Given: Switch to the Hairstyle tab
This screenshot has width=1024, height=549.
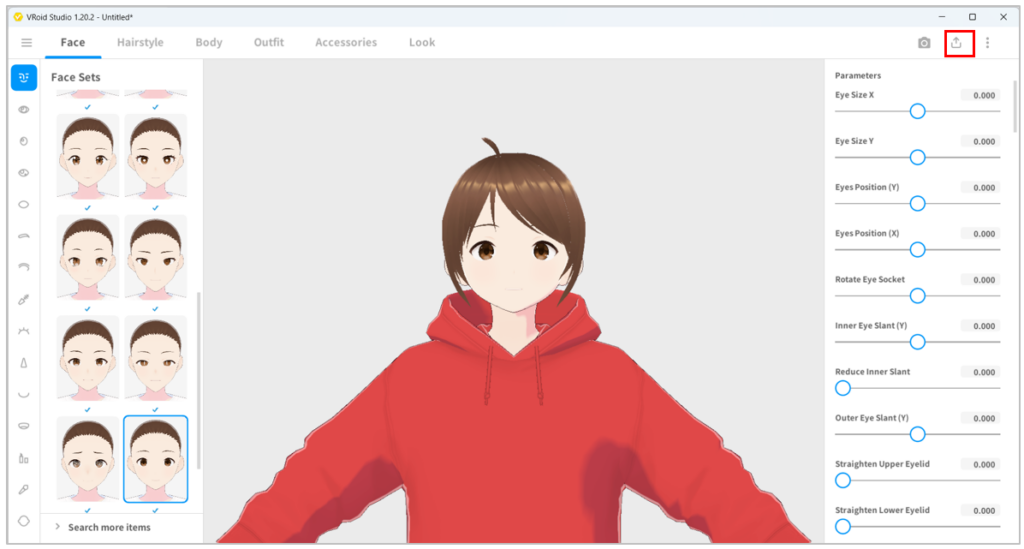Looking at the screenshot, I should (x=140, y=43).
